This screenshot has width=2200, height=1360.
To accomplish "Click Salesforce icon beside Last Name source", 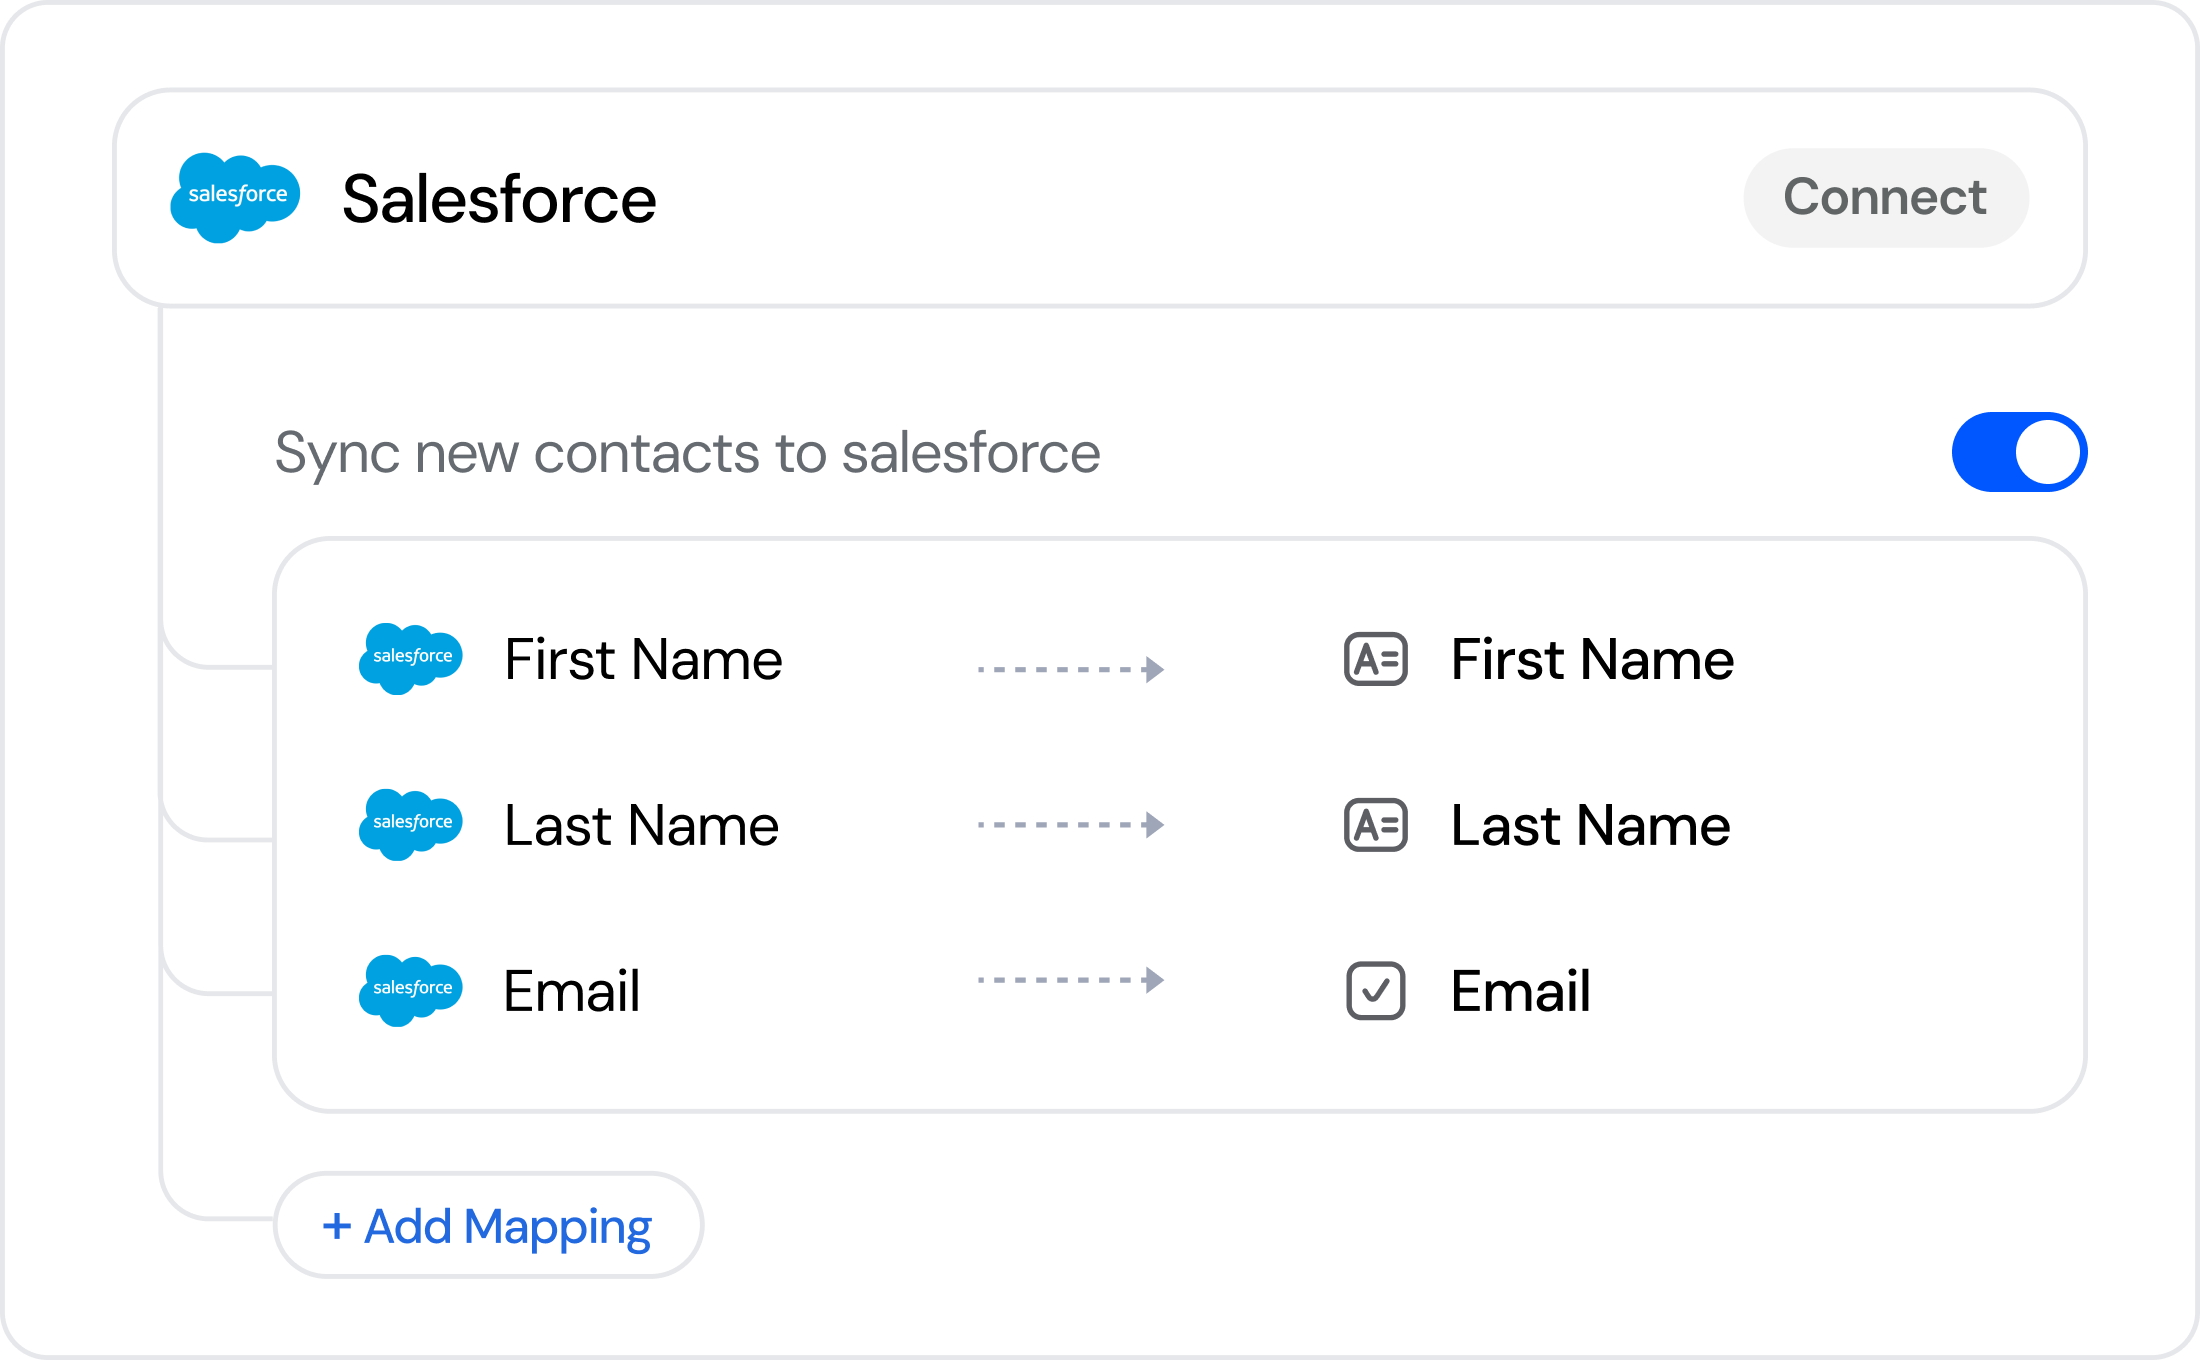I will [x=411, y=825].
